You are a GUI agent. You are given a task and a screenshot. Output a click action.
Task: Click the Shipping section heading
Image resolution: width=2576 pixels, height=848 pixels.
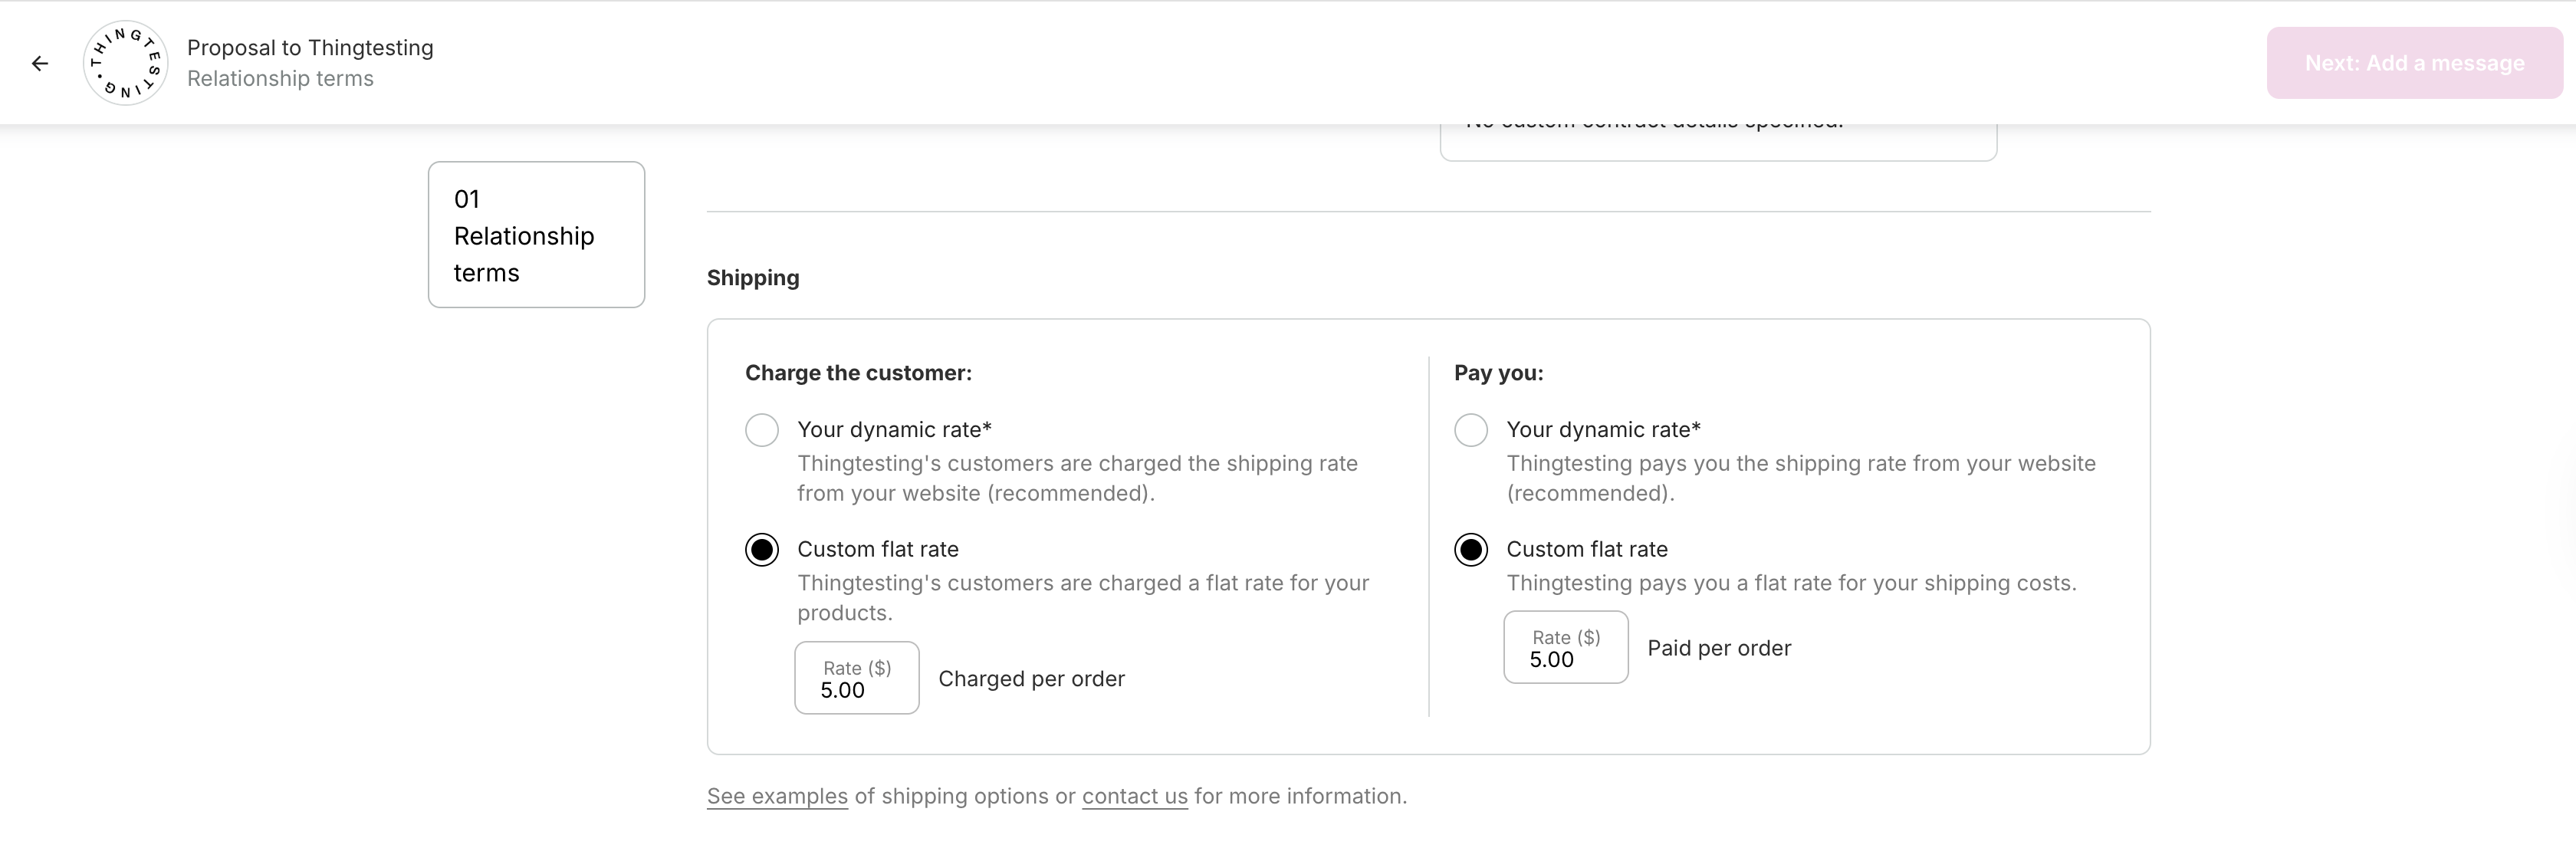click(x=753, y=278)
